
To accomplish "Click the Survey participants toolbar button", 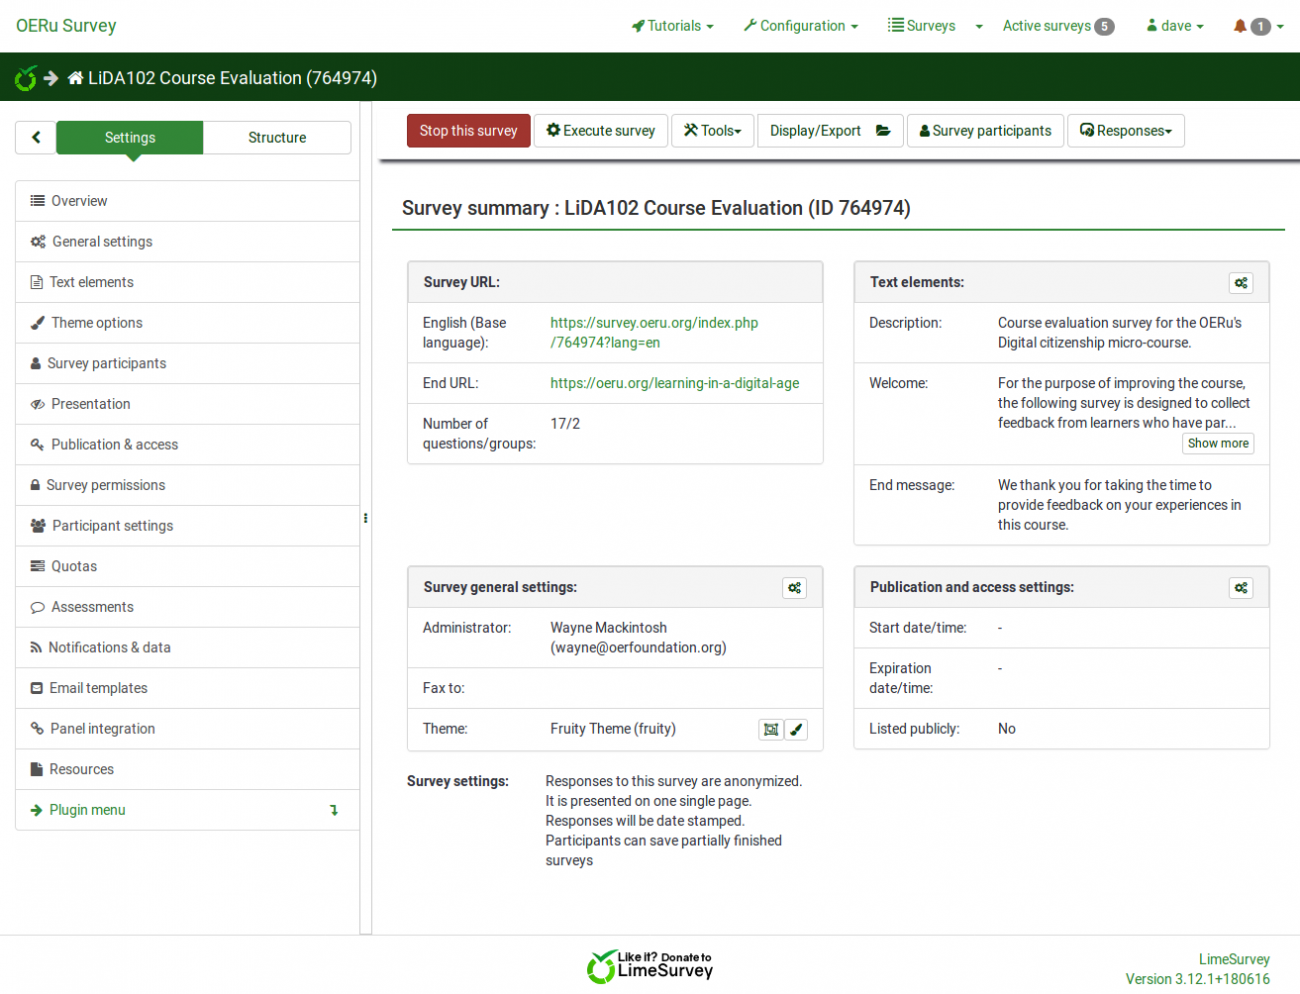I will point(985,131).
